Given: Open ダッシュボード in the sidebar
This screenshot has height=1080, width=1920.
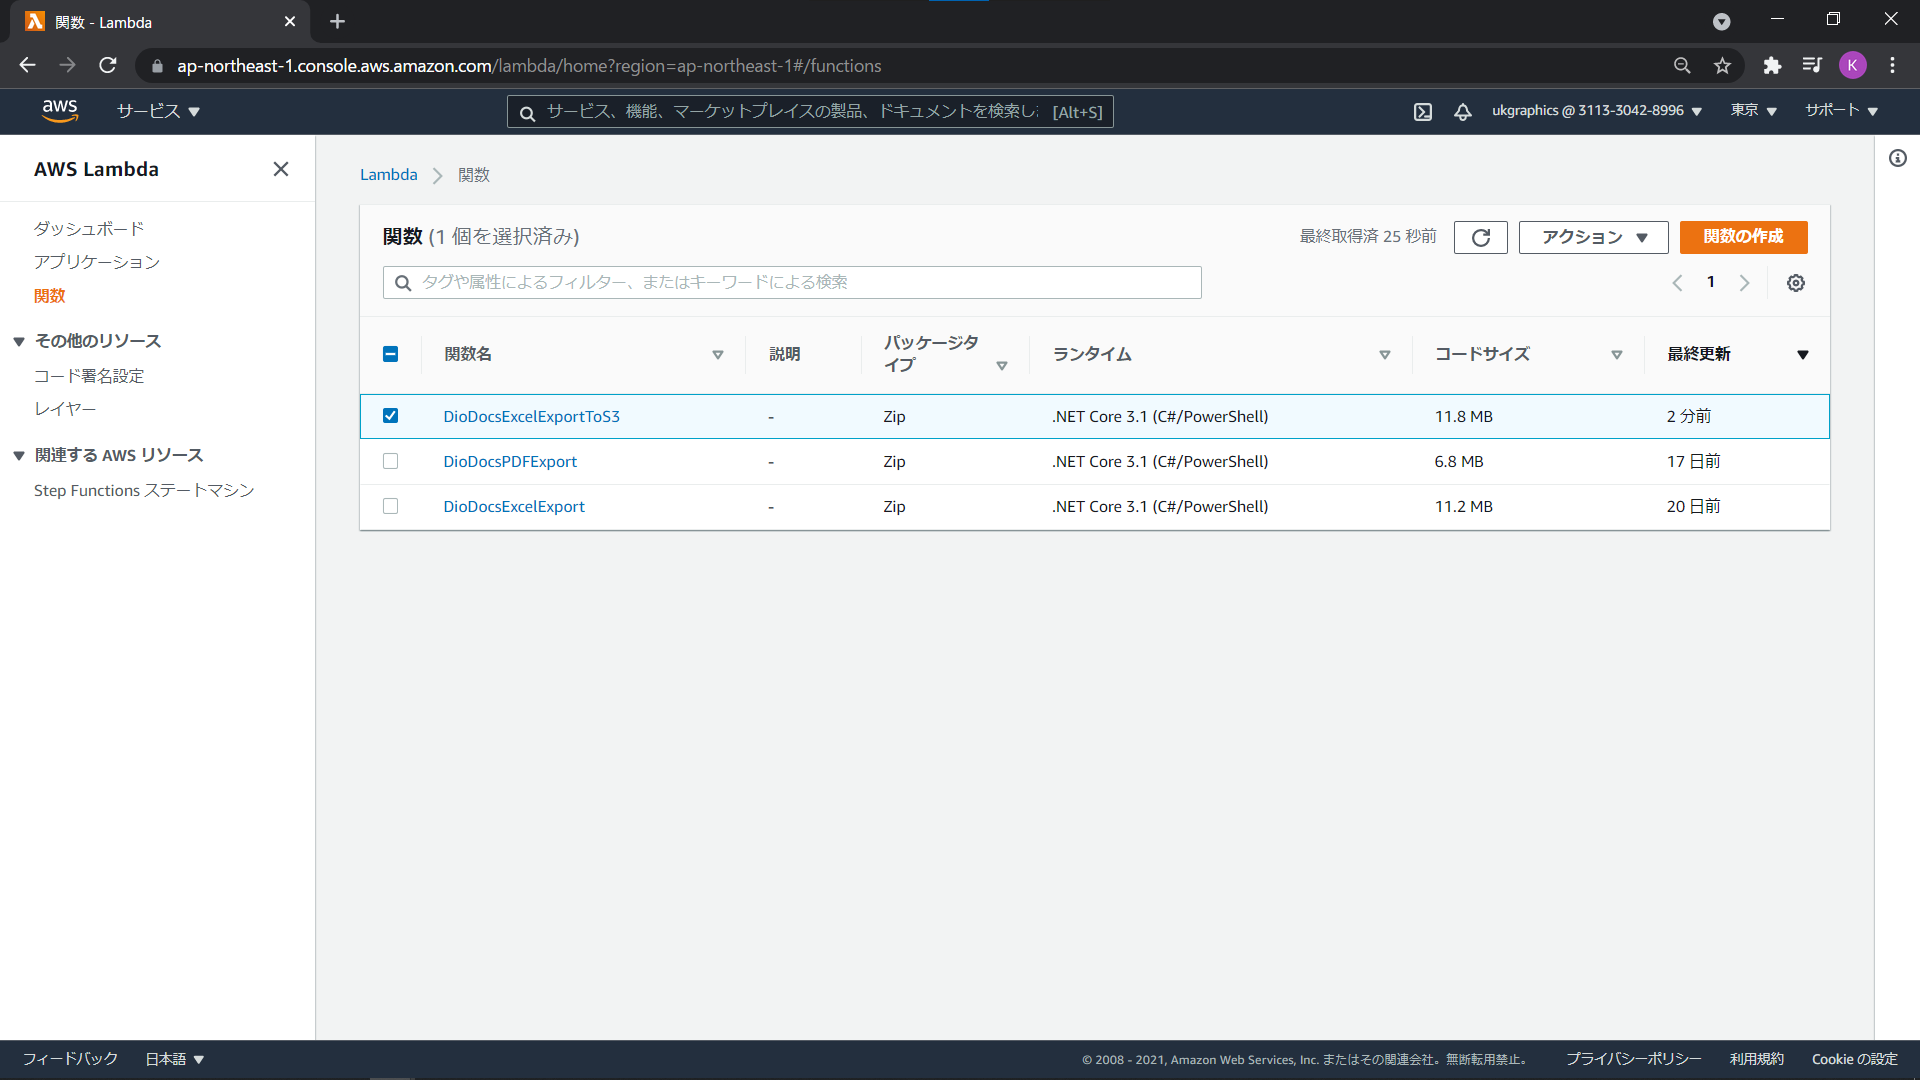Looking at the screenshot, I should point(89,229).
